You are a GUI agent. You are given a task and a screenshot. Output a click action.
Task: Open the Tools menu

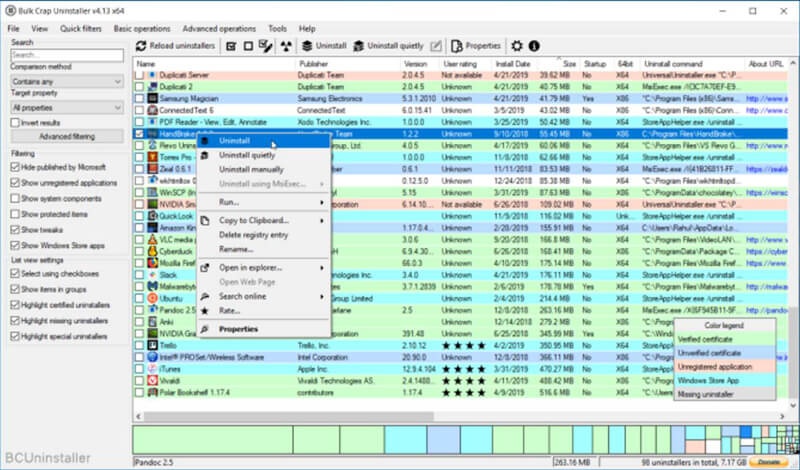pyautogui.click(x=277, y=29)
